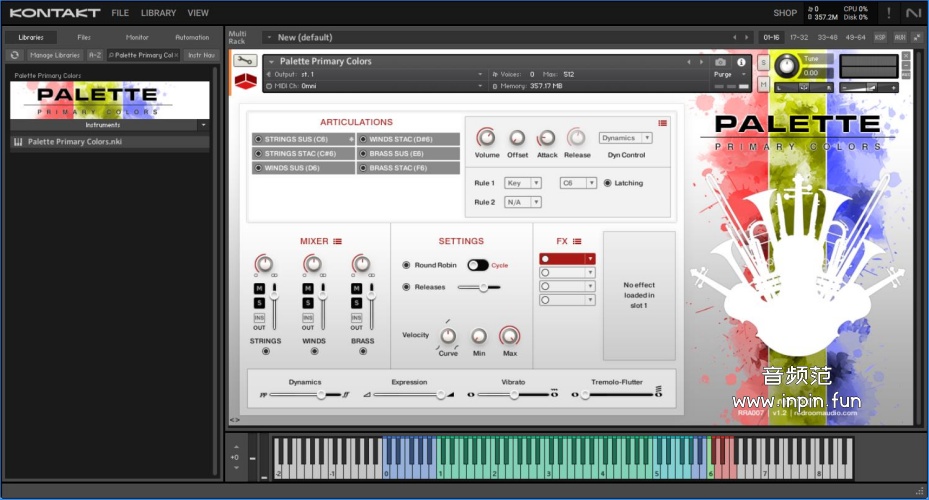
Task: Take an instrument snapshot with the camera icon
Action: pos(720,62)
